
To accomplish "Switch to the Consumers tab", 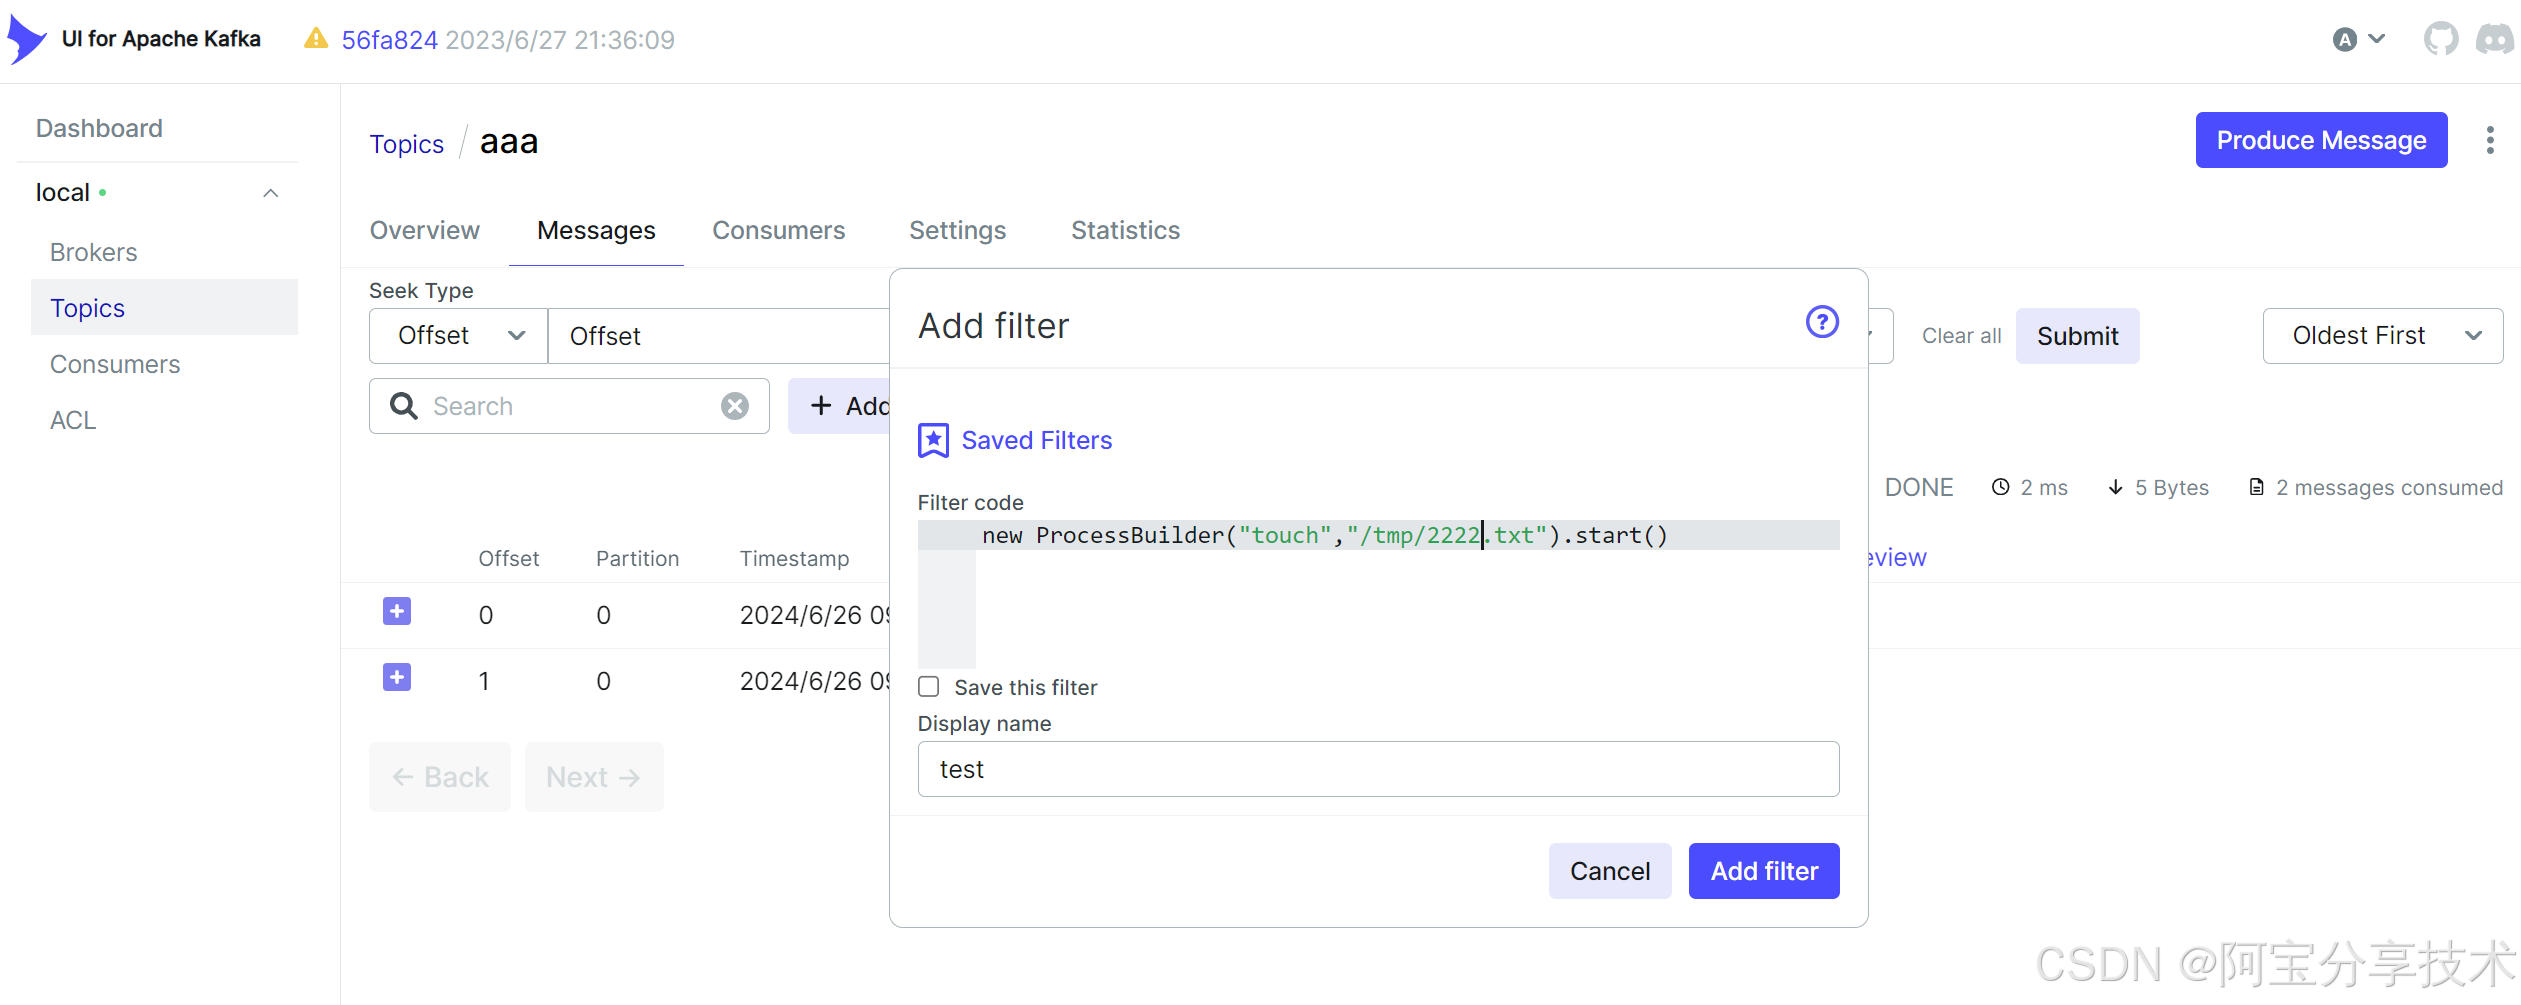I will [x=778, y=230].
